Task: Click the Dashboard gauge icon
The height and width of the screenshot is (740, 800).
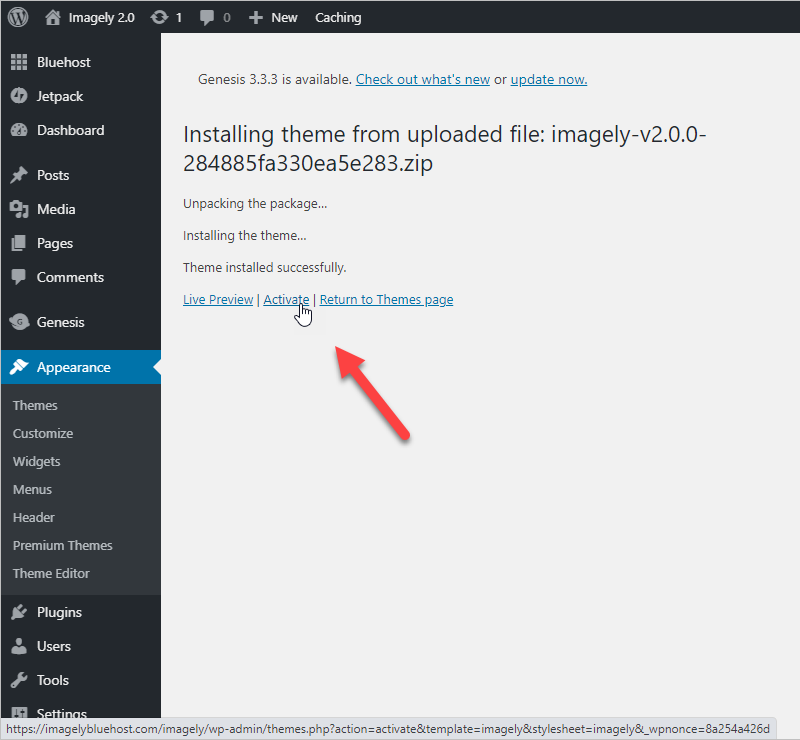Action: point(19,130)
